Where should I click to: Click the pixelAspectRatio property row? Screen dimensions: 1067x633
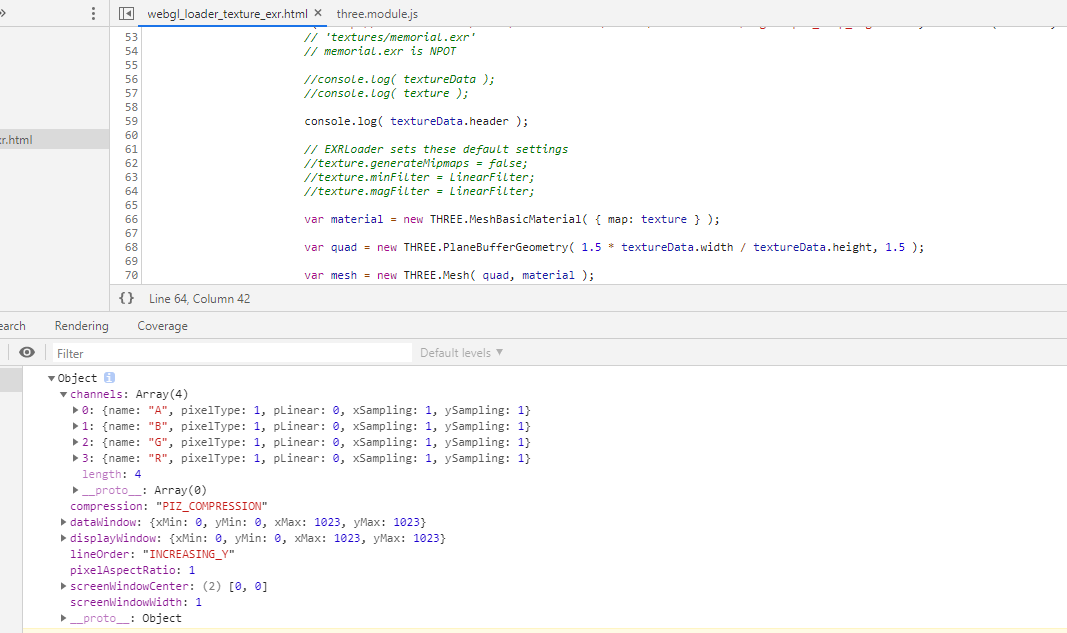coord(132,570)
